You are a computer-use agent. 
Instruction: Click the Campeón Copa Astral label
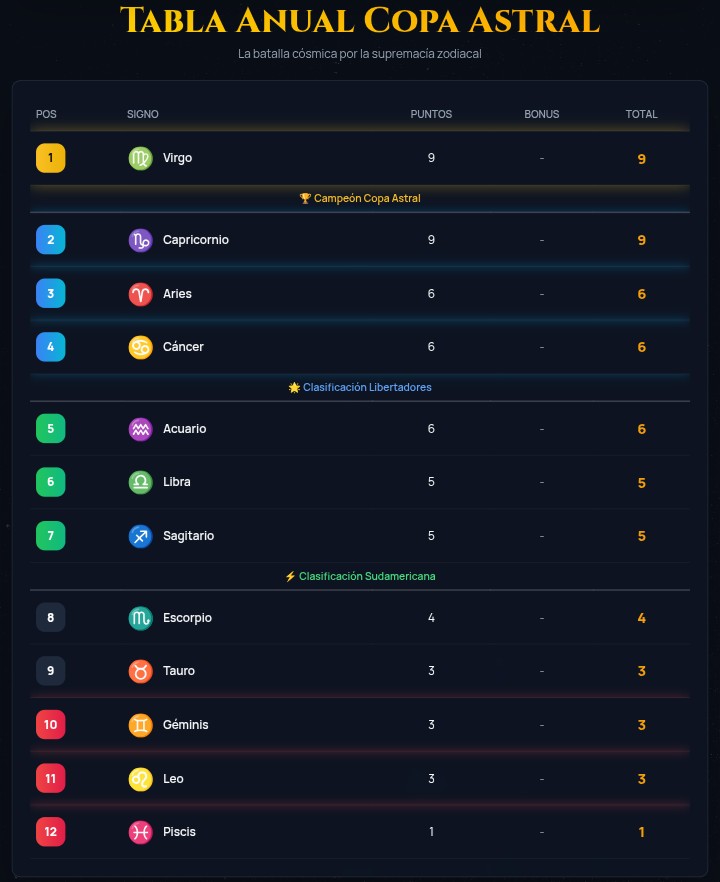pos(360,199)
